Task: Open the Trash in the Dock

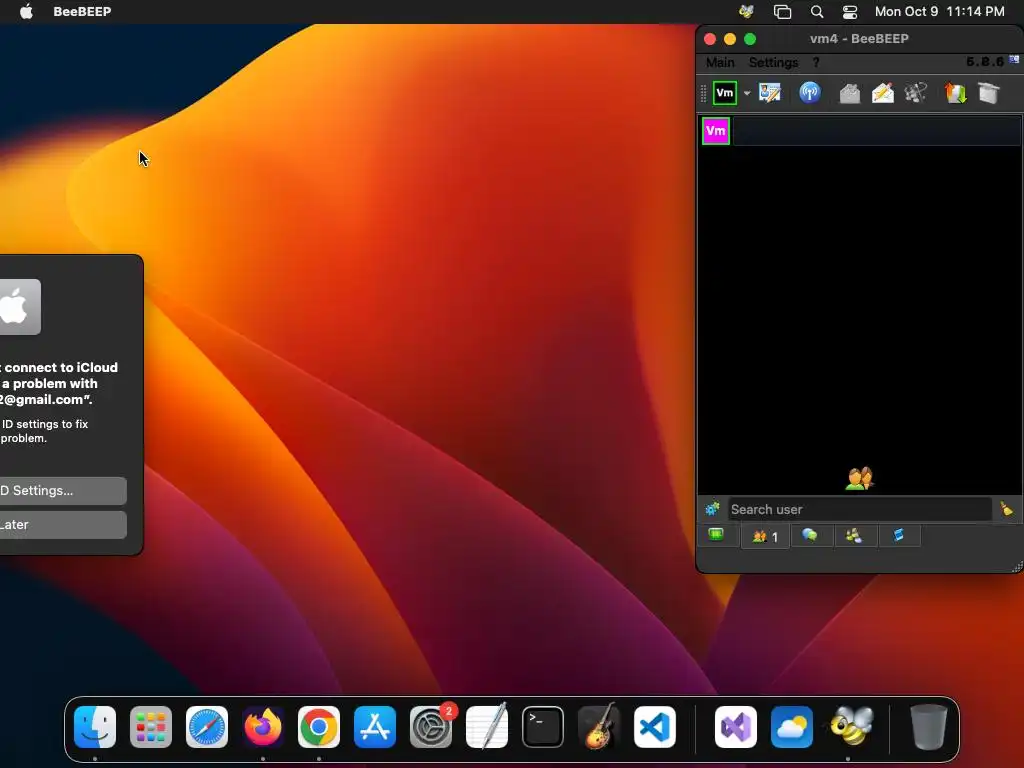Action: [x=928, y=727]
